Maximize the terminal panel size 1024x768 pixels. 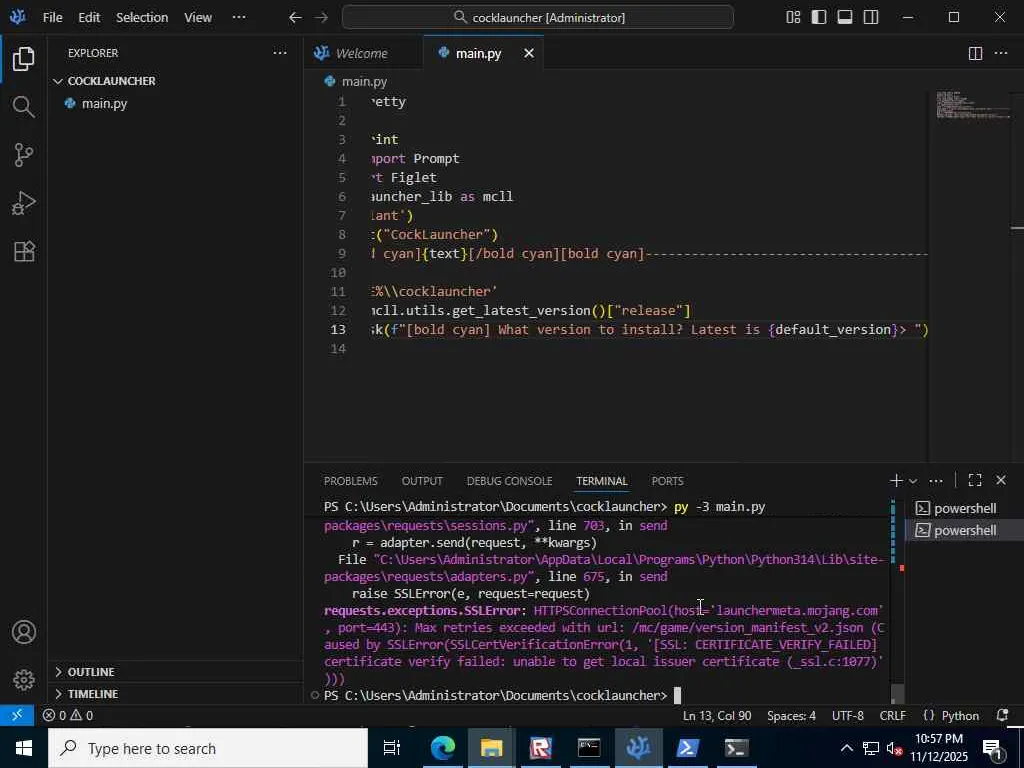tap(975, 481)
